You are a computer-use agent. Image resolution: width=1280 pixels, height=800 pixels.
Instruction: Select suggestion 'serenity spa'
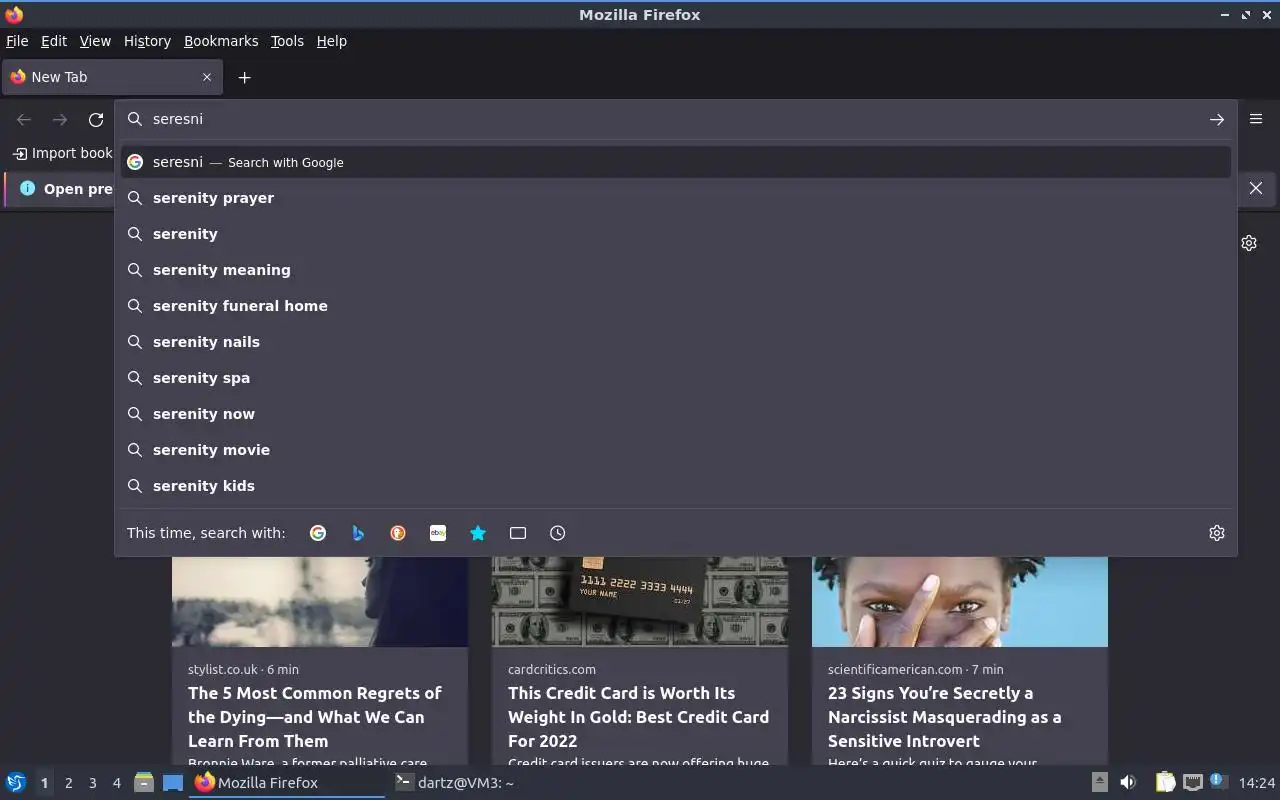(676, 378)
